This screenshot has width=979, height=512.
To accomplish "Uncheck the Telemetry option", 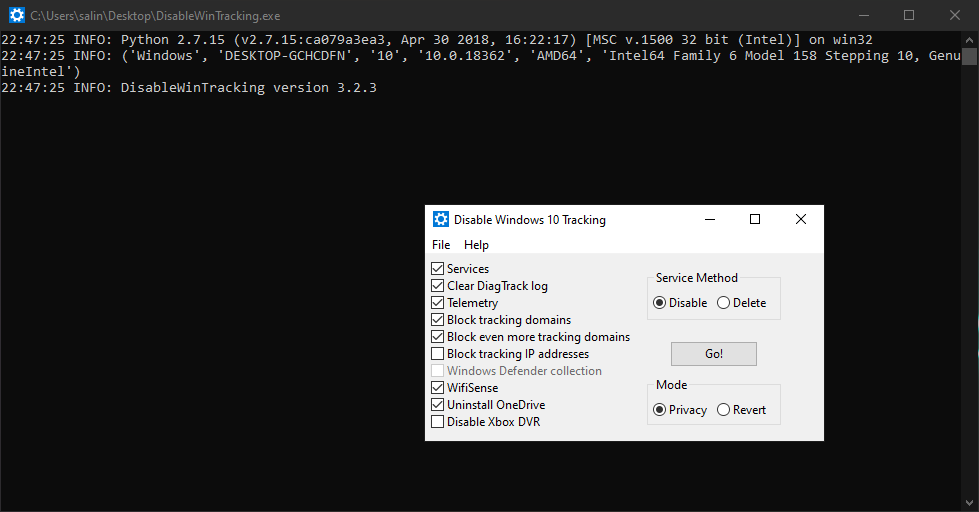I will [438, 303].
